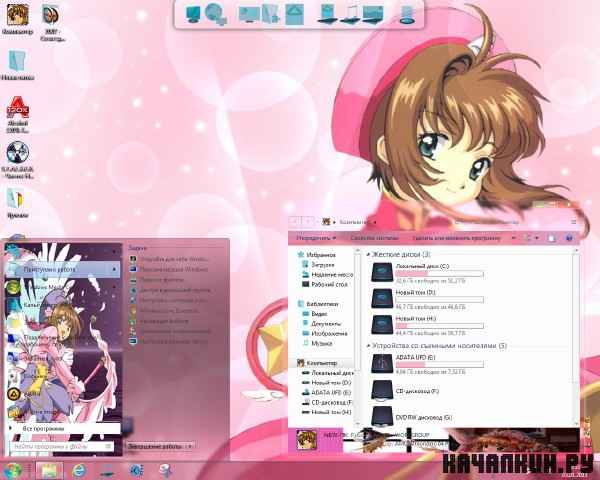Open DVD RW дисковод (G:) drive icon
This screenshot has height=480, width=600.
(x=382, y=416)
